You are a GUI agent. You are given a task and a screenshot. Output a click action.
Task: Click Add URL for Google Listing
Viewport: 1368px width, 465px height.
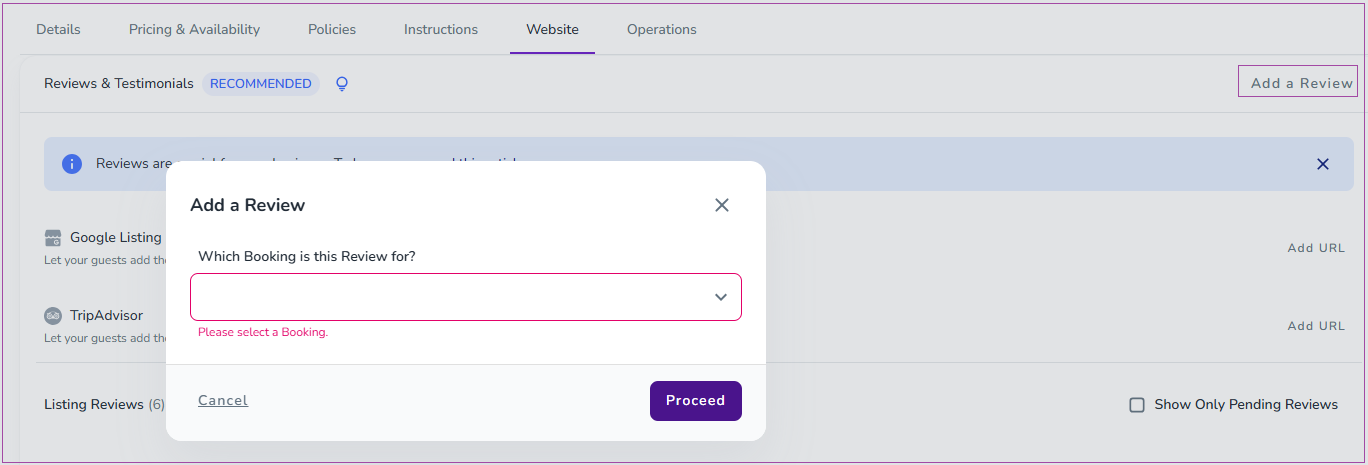(x=1316, y=248)
